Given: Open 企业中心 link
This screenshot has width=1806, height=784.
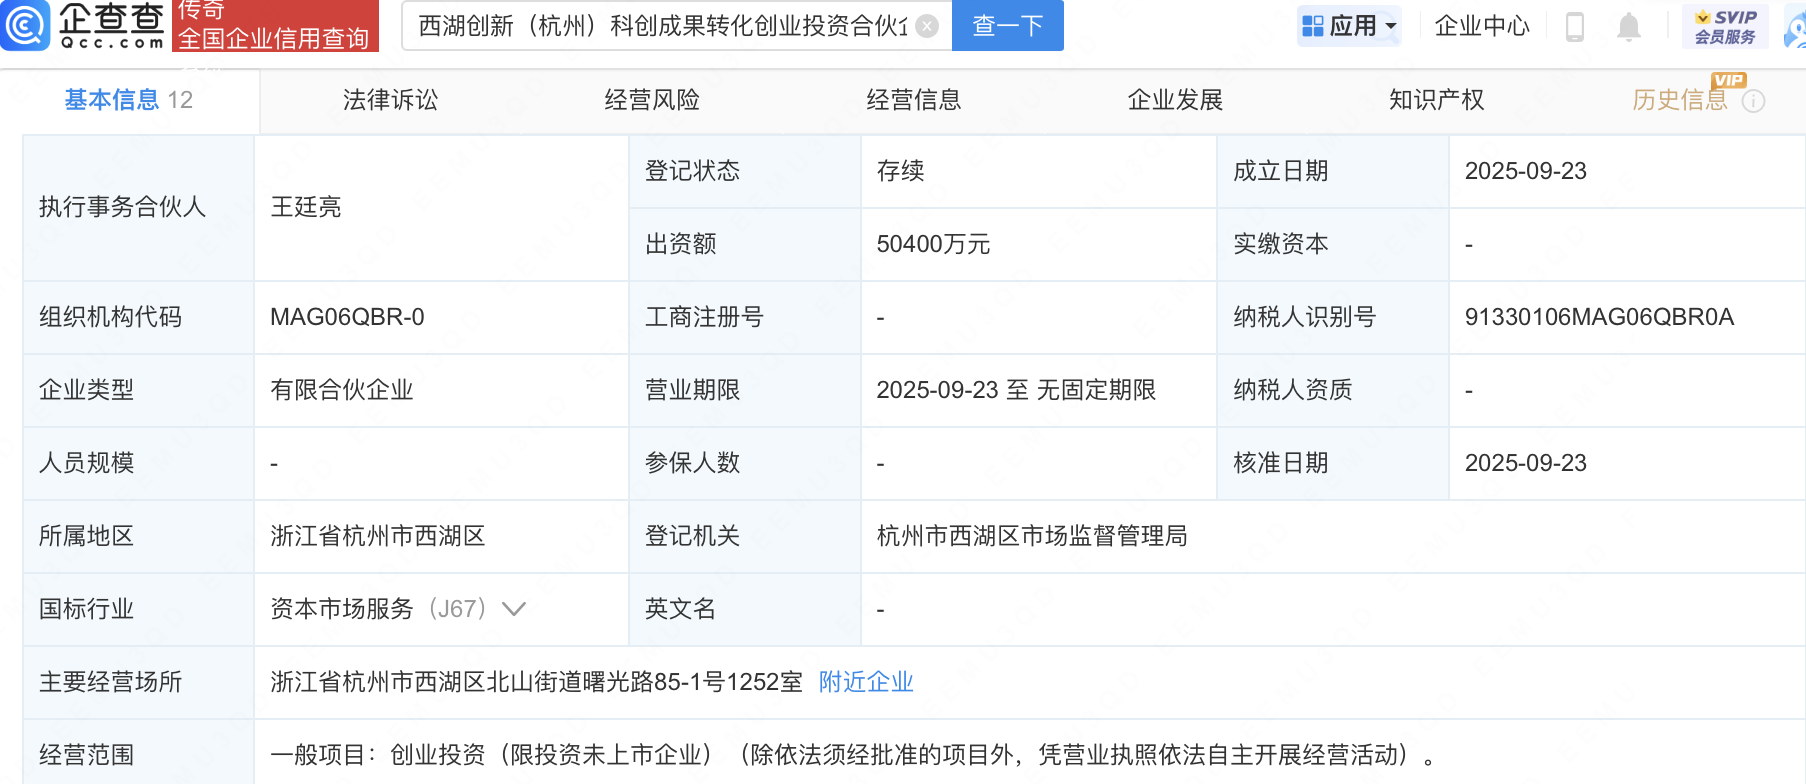Looking at the screenshot, I should click(x=1482, y=26).
